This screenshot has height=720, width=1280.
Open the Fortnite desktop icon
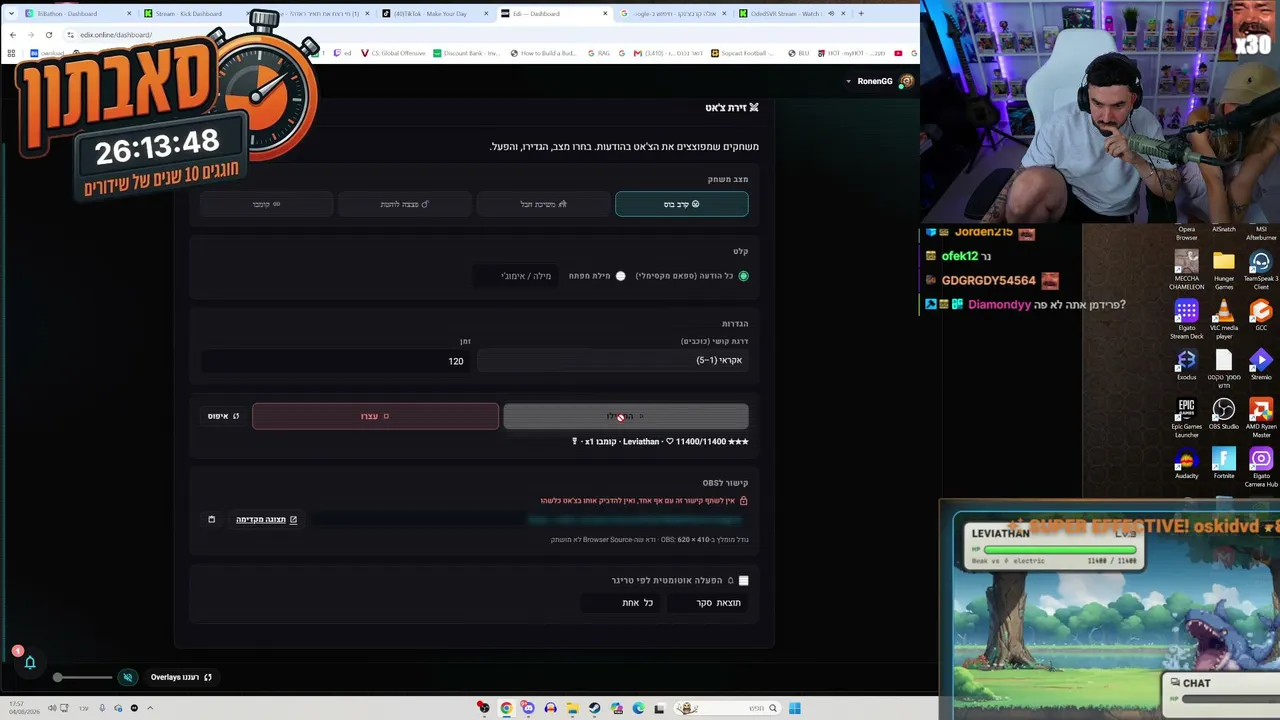[x=1224, y=463]
